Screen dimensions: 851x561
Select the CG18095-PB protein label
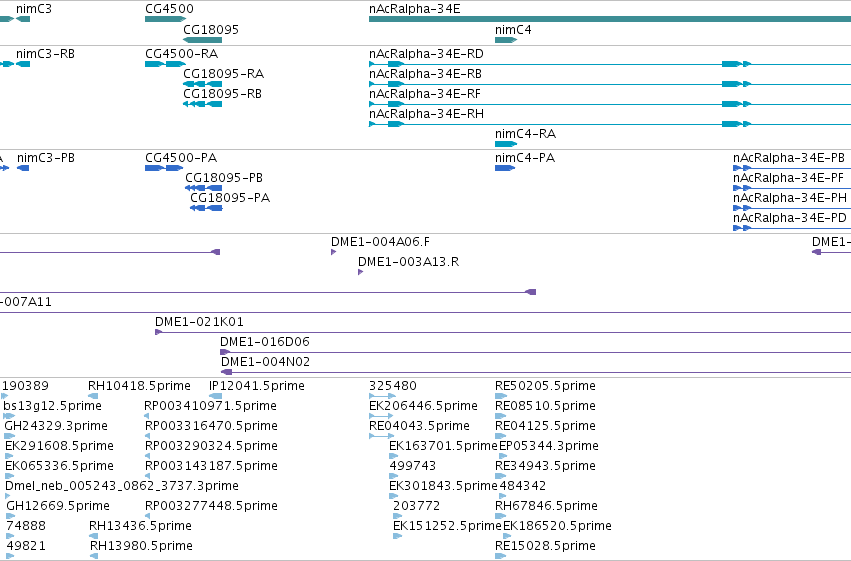tap(224, 177)
